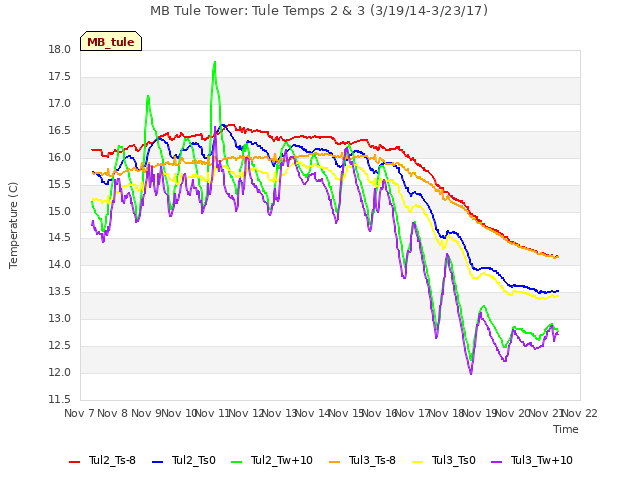This screenshot has height=480, width=640.
Task: Click the blue Tul2_Ts0 legend swatch
Action: click(158, 462)
